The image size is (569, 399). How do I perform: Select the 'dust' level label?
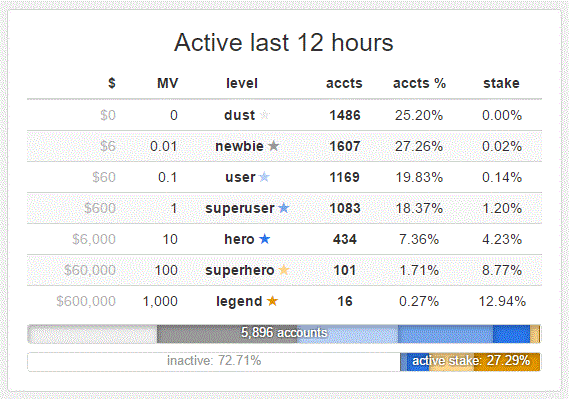pyautogui.click(x=240, y=115)
